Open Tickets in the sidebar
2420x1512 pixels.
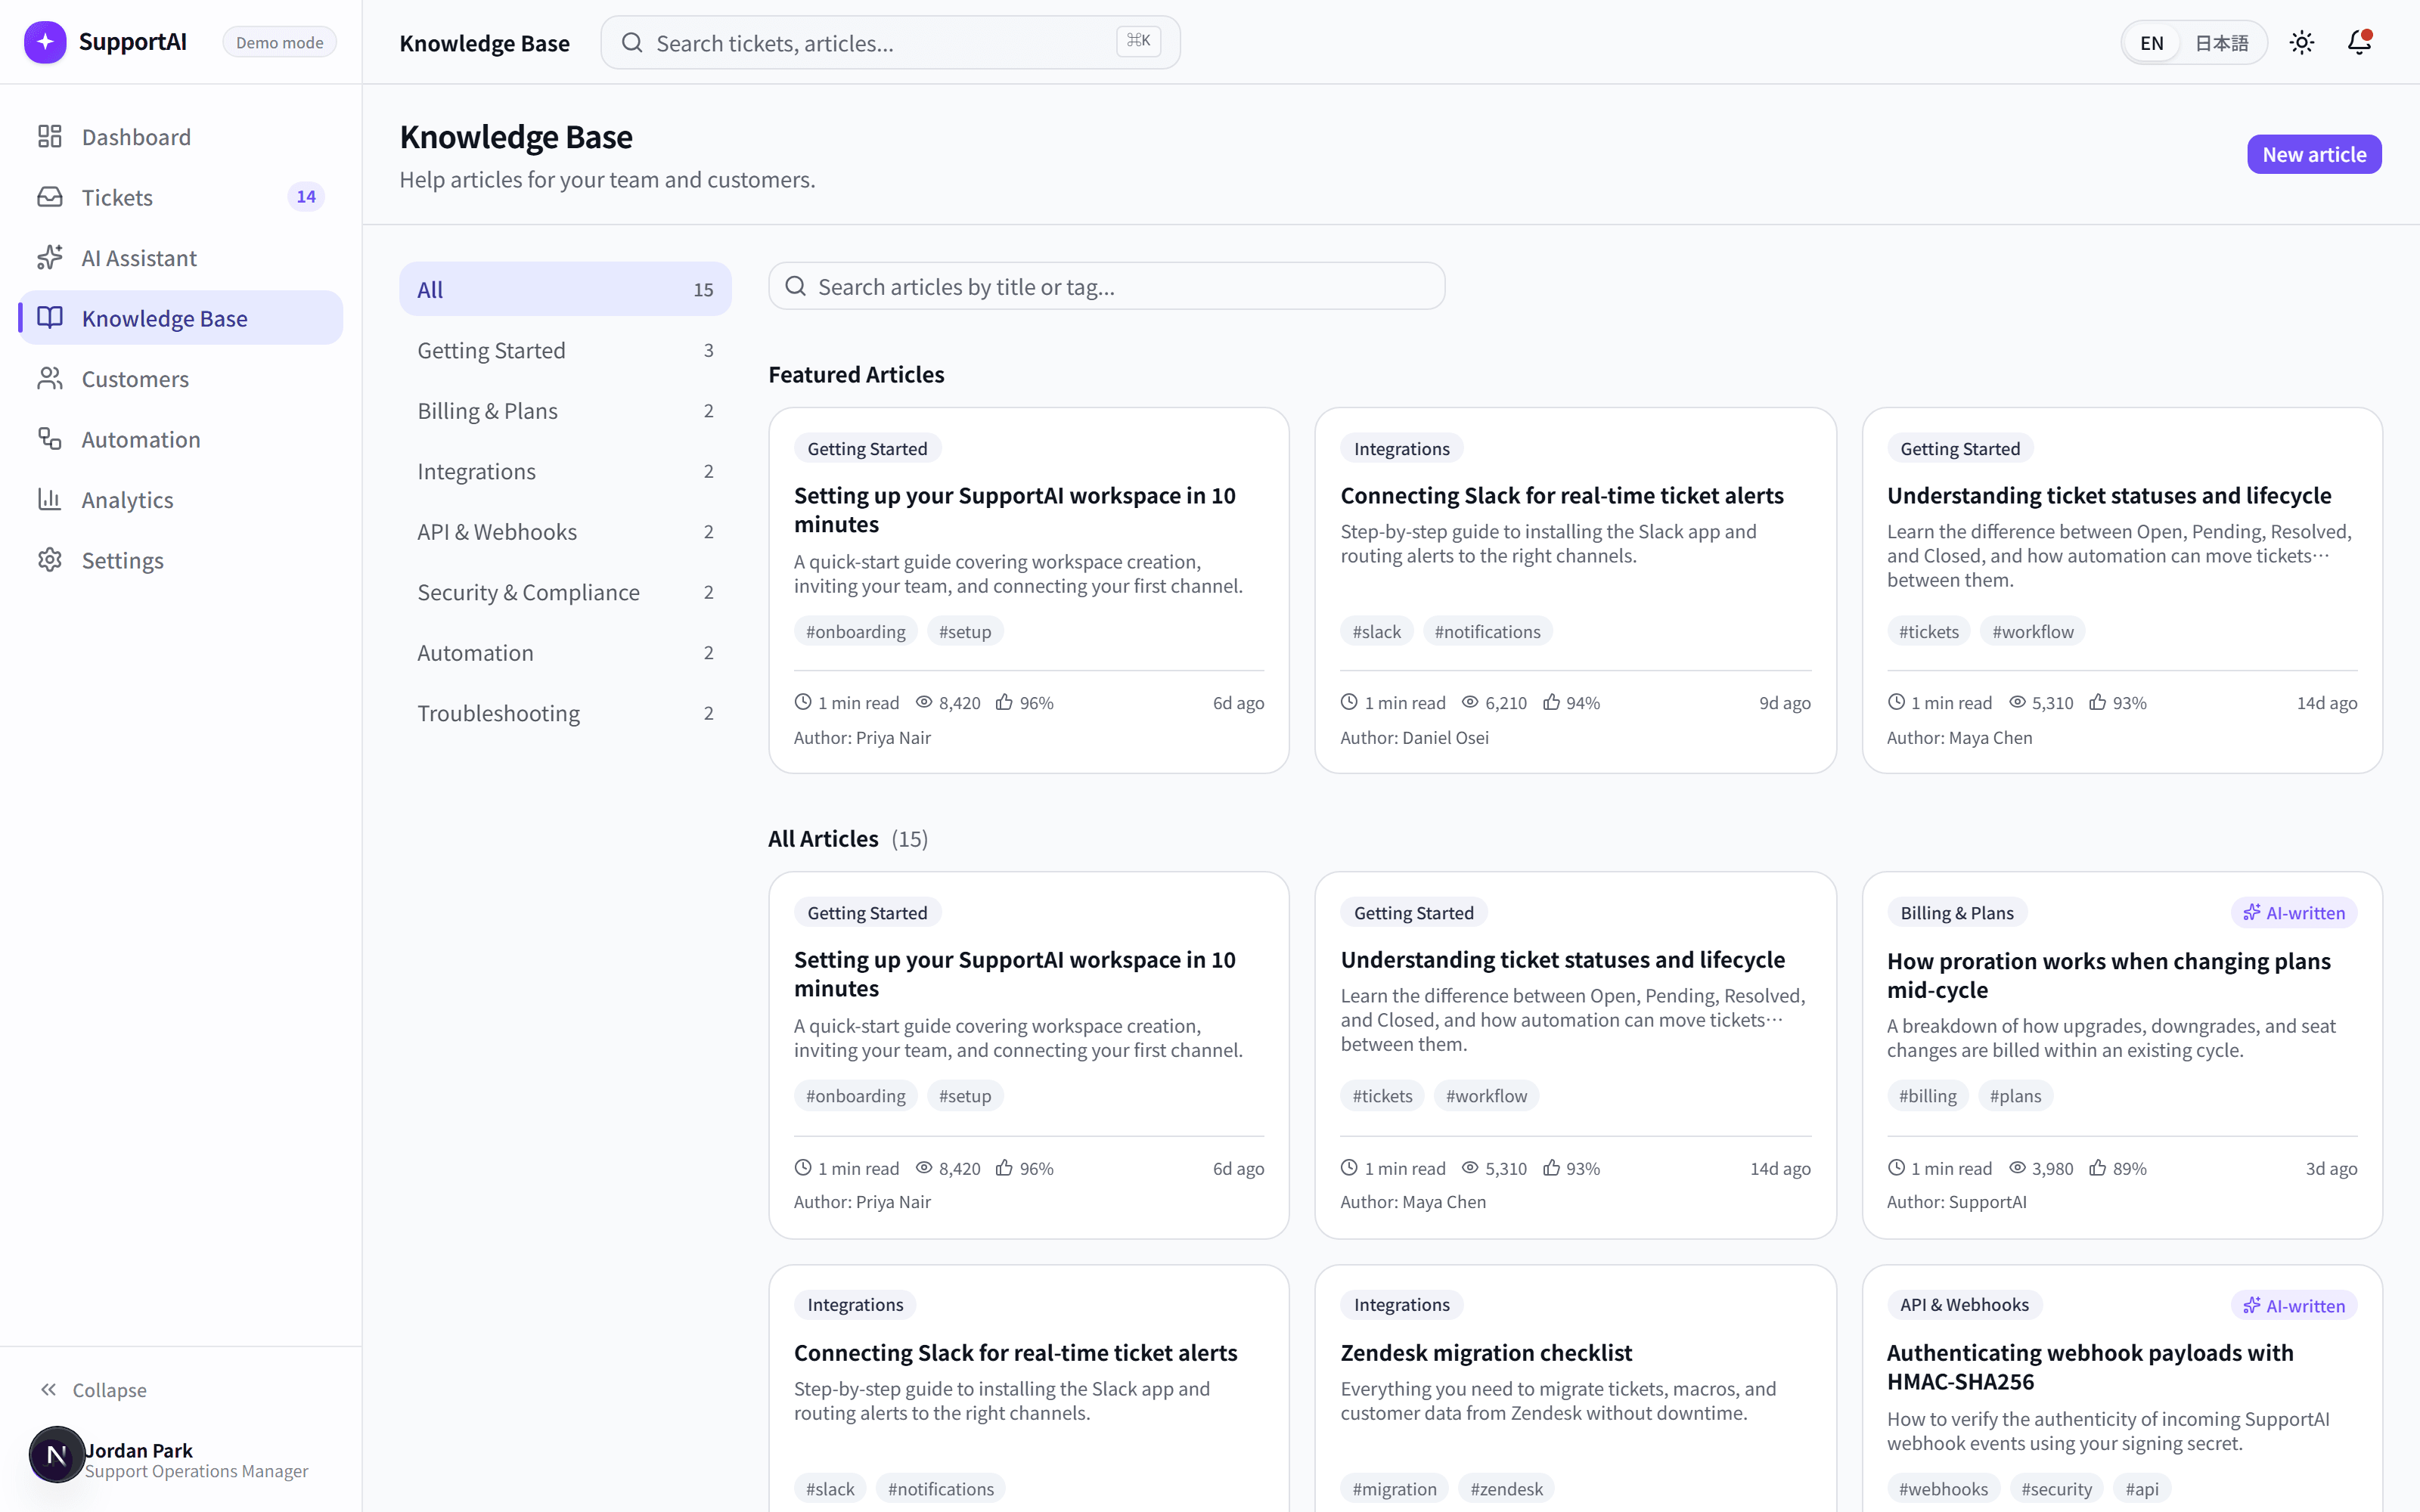tap(181, 197)
